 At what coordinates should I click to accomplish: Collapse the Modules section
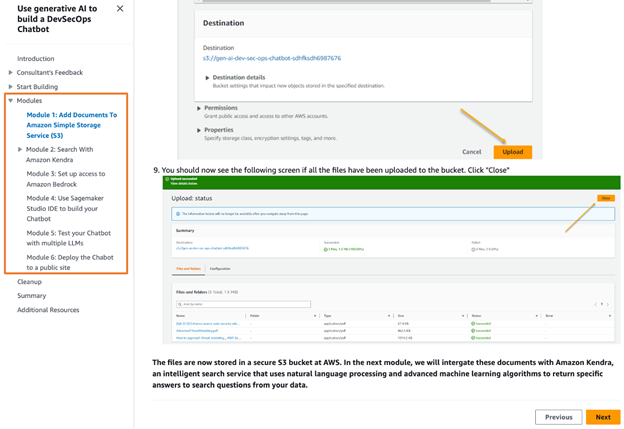(x=11, y=100)
